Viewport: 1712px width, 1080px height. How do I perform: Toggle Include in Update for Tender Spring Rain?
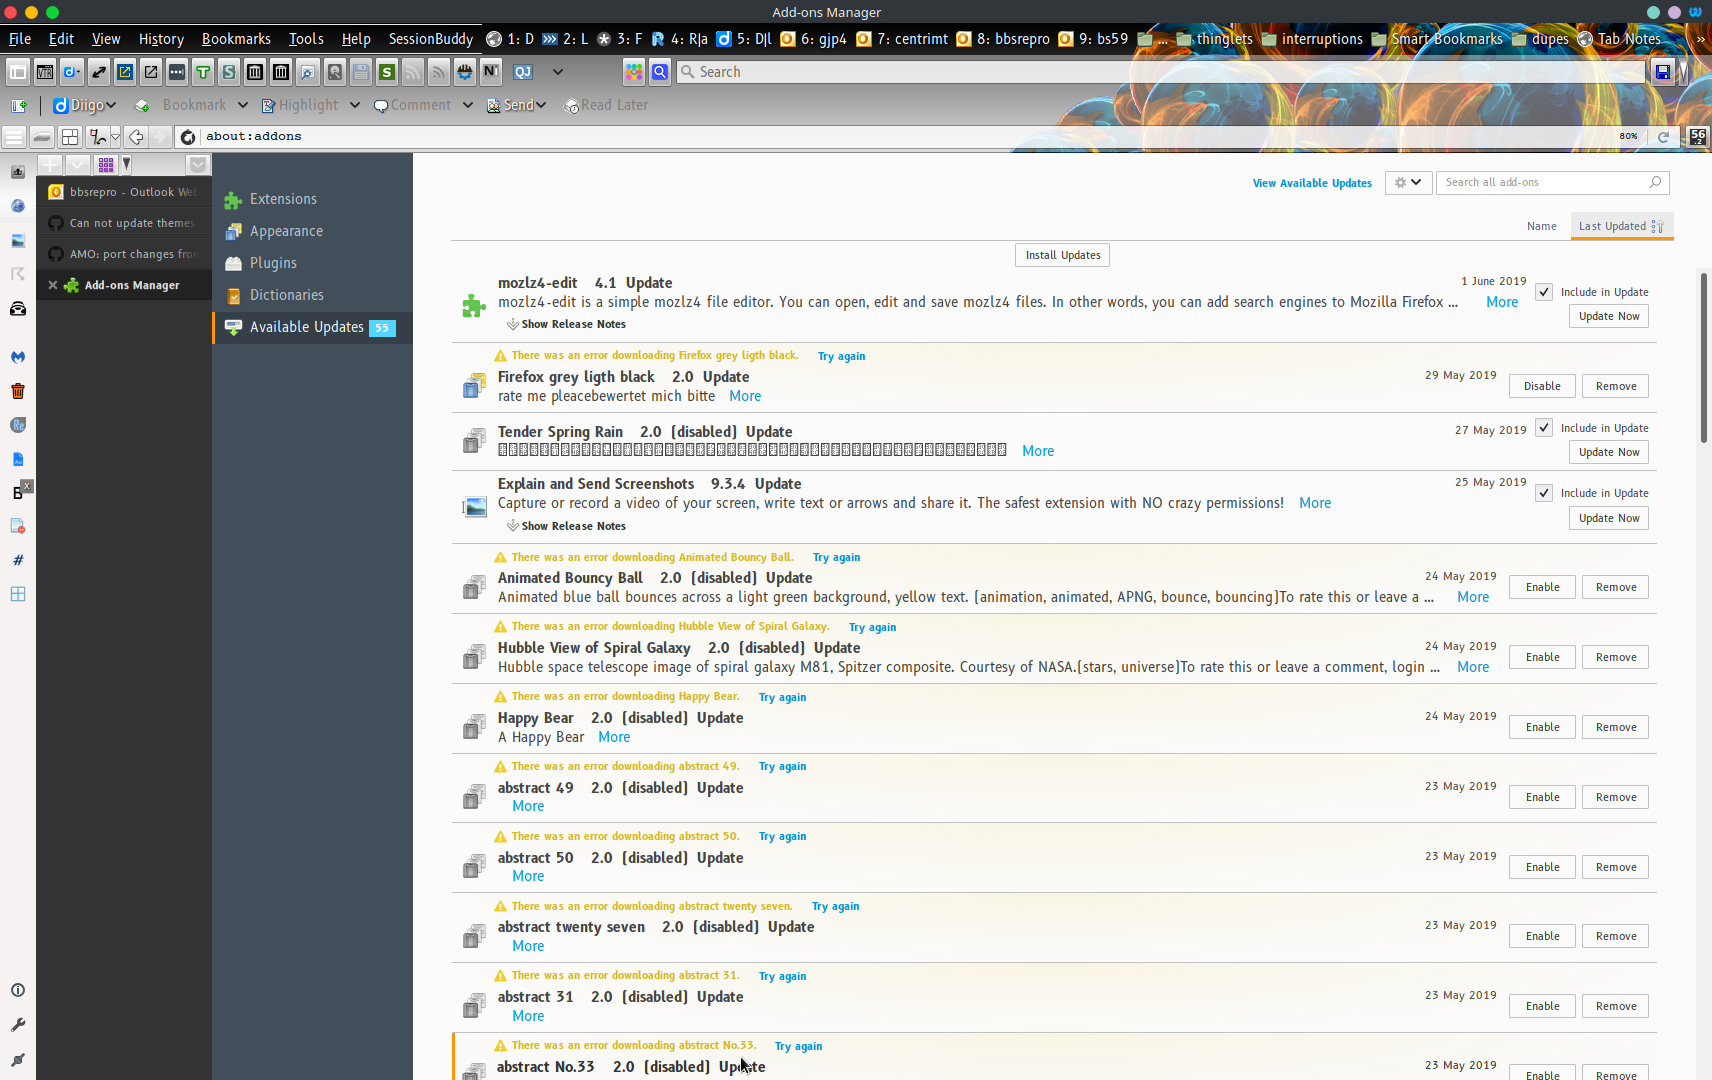point(1544,427)
